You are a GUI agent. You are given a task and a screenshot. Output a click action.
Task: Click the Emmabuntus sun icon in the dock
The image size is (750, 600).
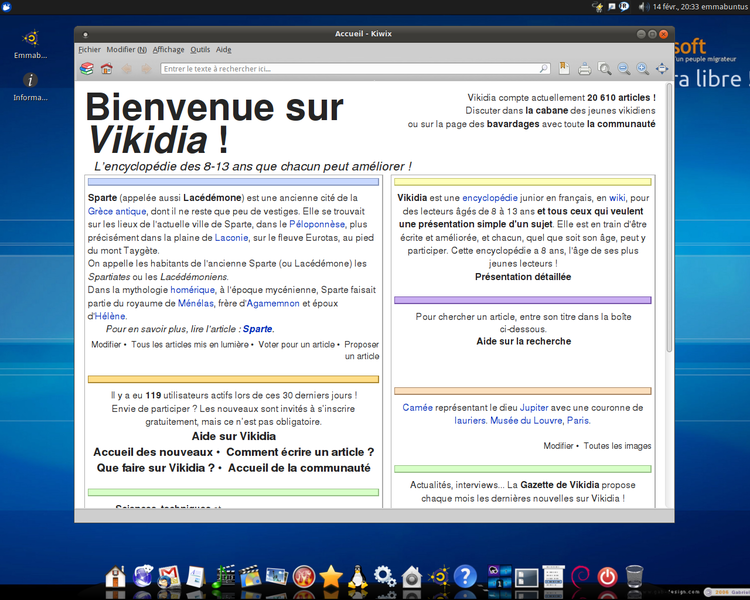[x=439, y=577]
